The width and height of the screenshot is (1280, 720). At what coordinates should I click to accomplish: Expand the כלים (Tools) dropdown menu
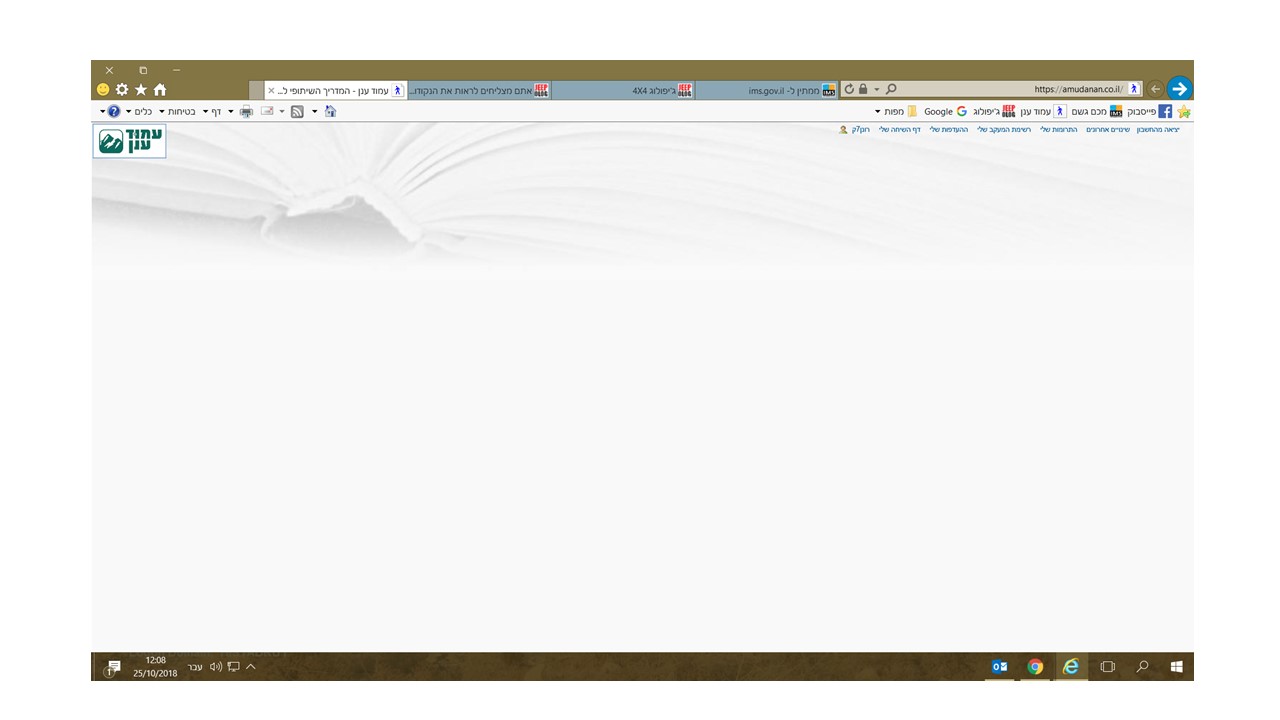pos(141,112)
